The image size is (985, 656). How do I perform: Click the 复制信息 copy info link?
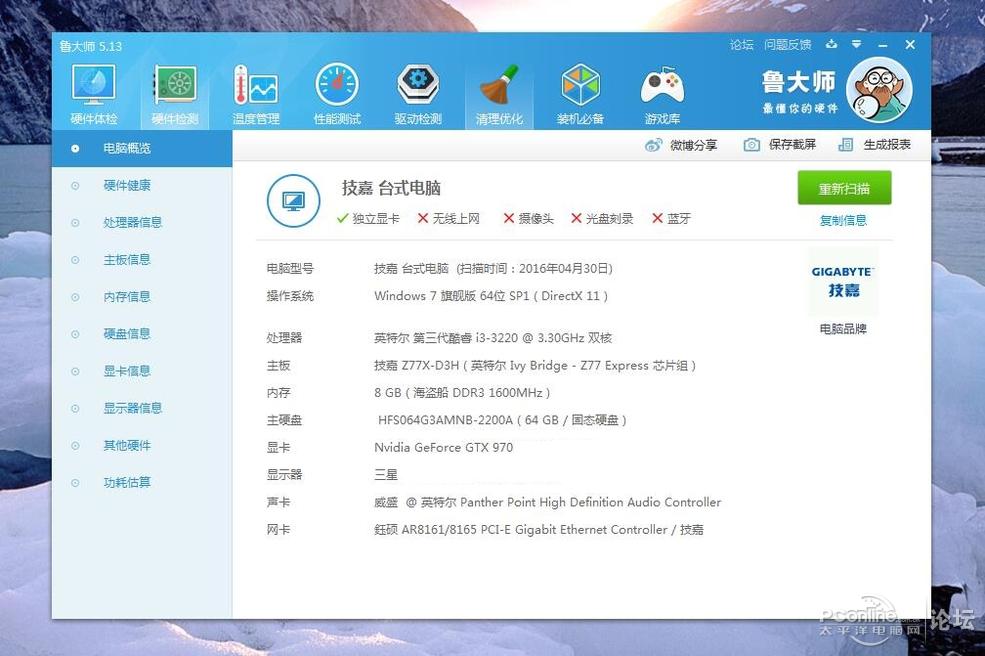843,221
